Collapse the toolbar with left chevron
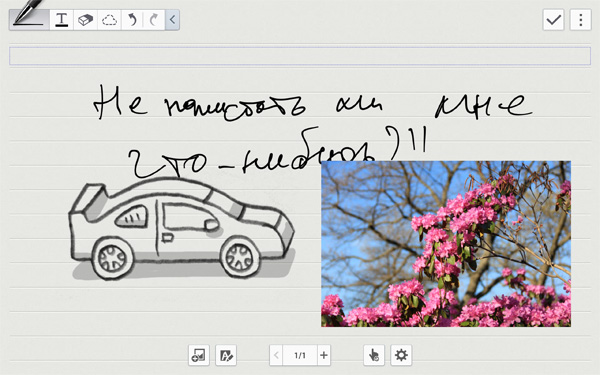Screen dimensions: 600x375 coord(172,20)
